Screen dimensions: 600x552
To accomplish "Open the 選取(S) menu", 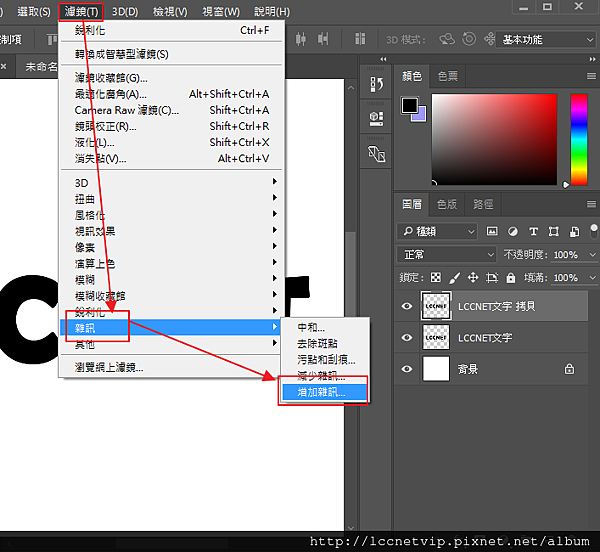I will coord(34,11).
